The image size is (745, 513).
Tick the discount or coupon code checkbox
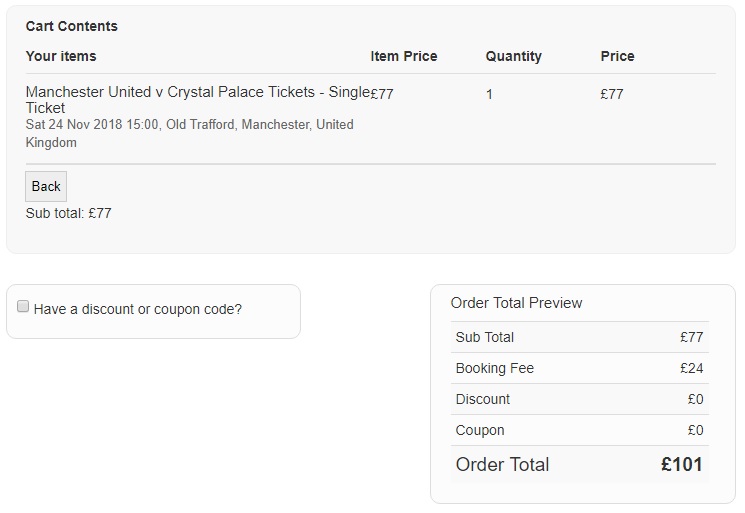[23, 307]
